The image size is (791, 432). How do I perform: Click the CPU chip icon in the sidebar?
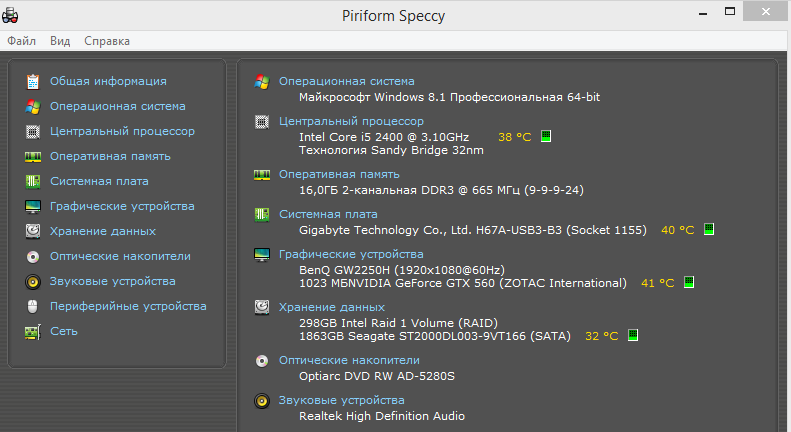click(x=33, y=132)
